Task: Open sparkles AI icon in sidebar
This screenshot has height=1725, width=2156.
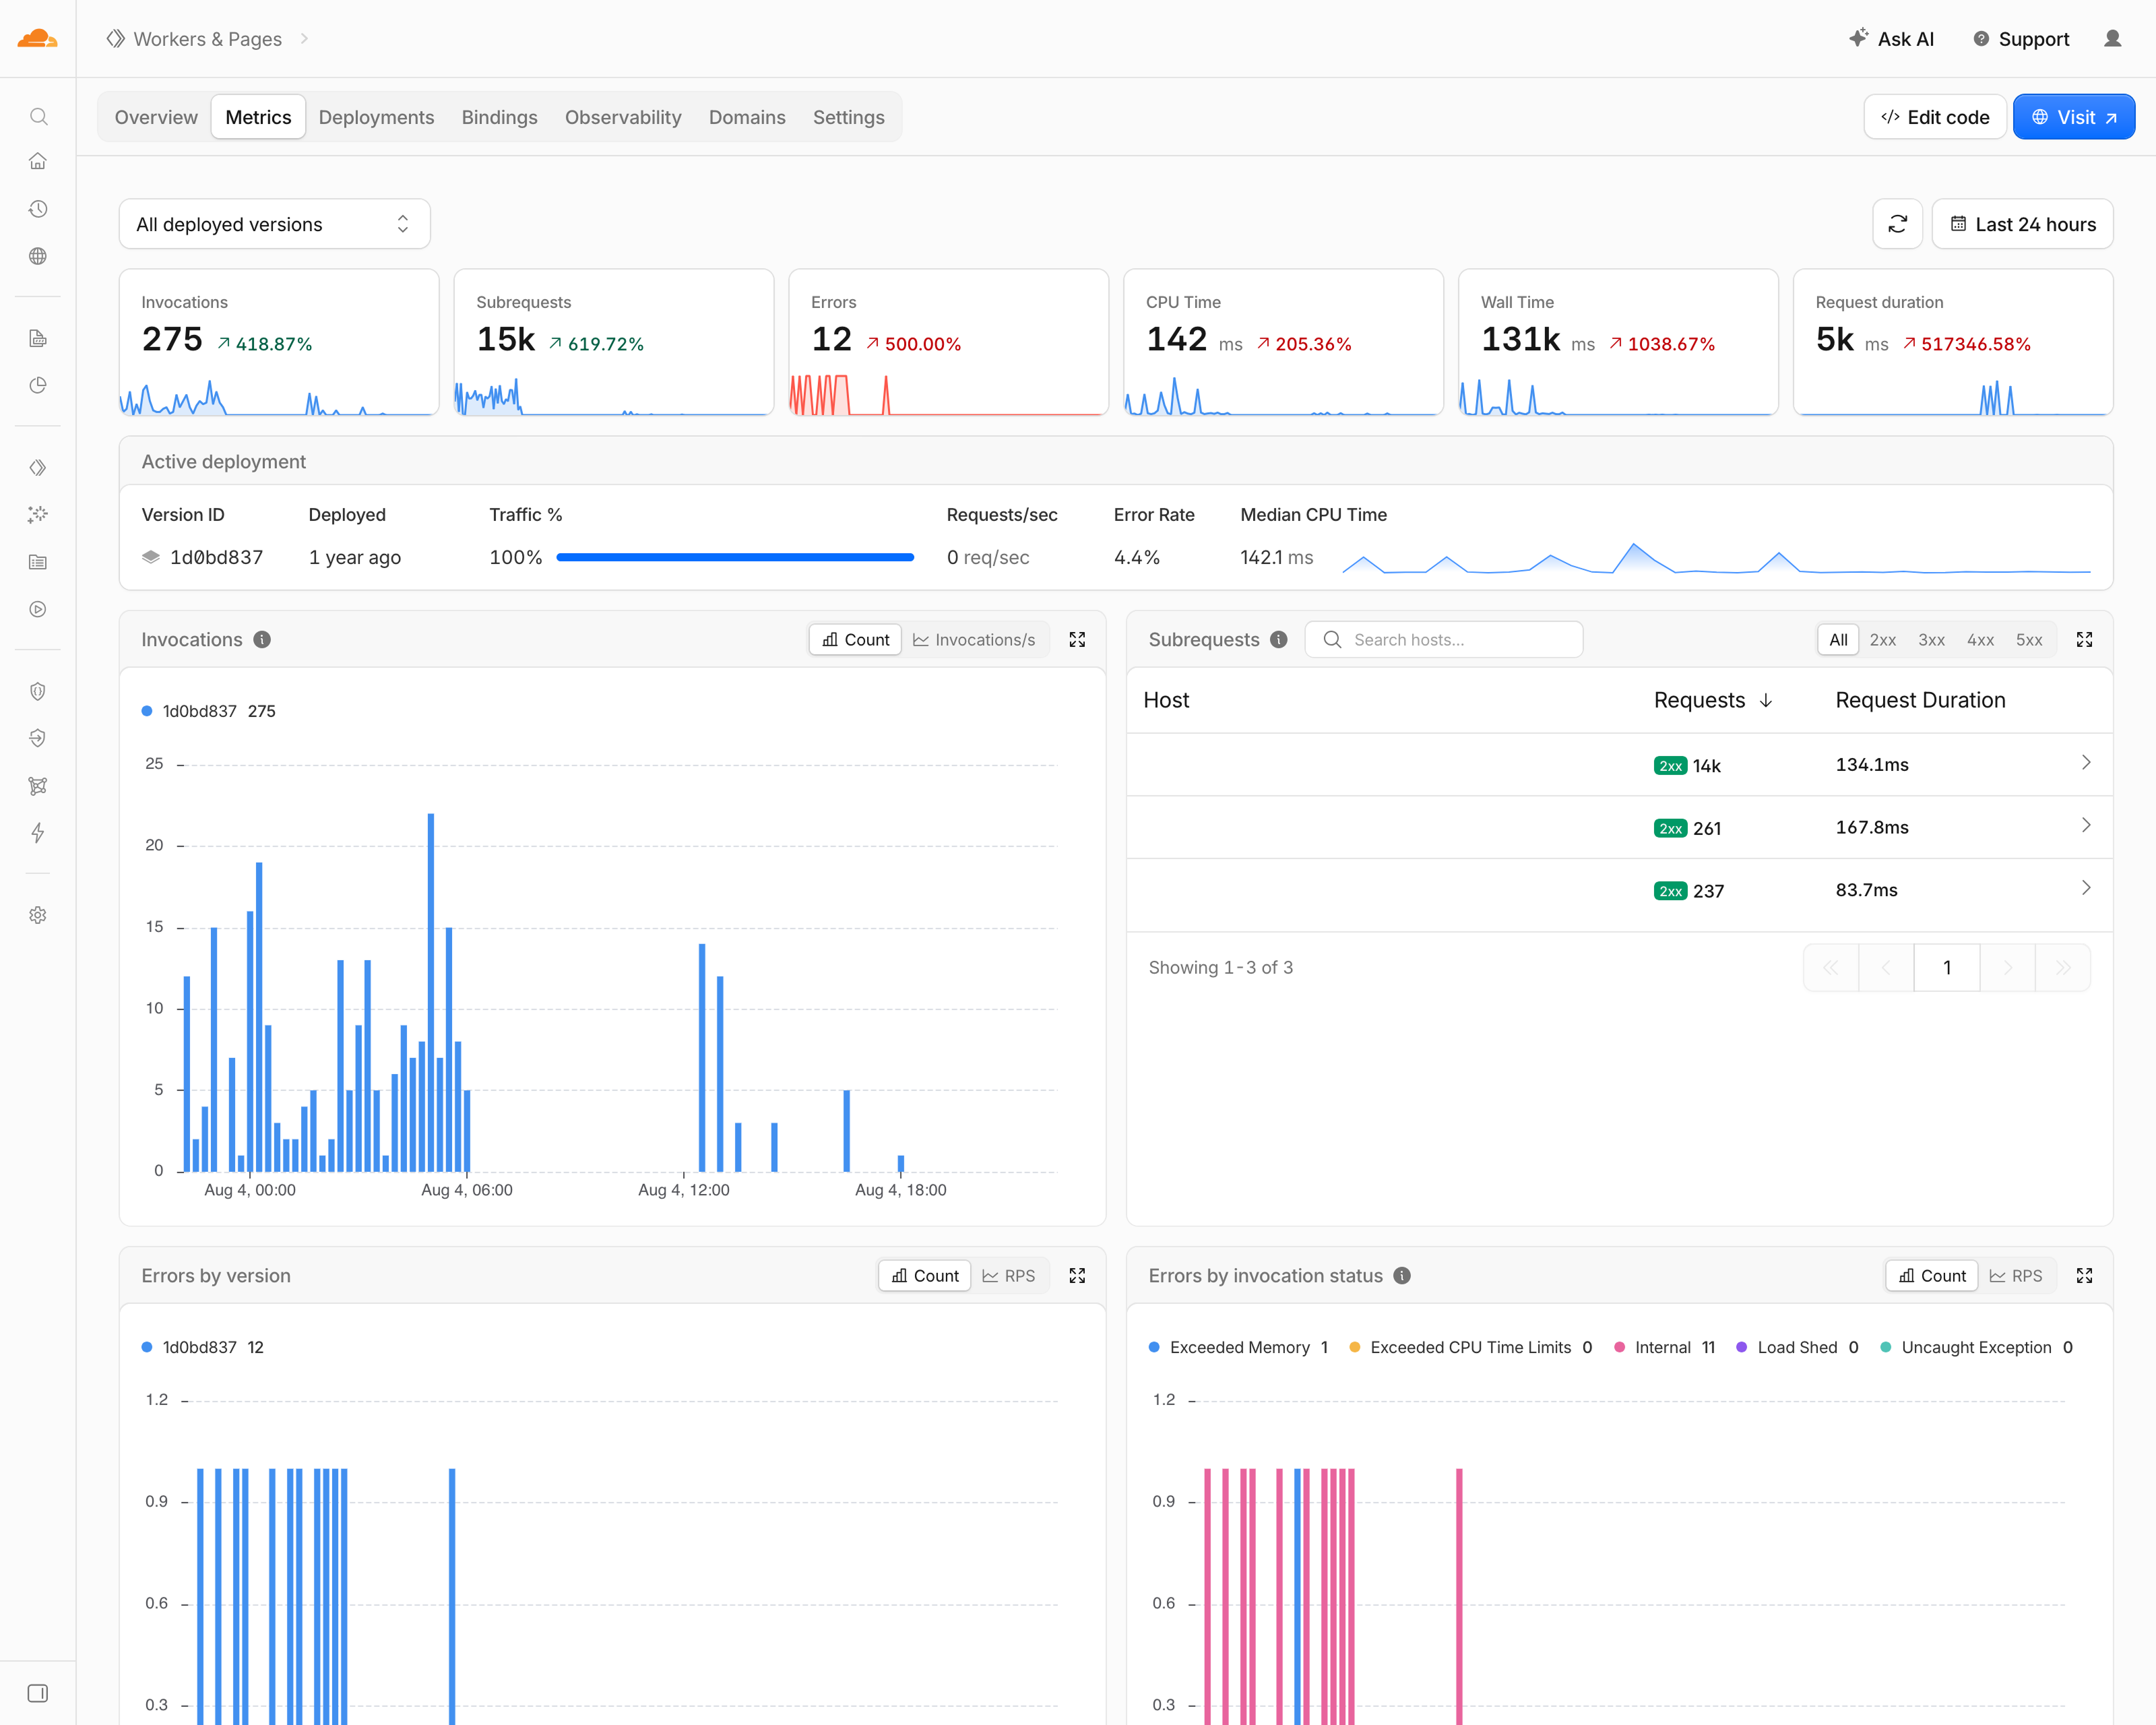Action: click(38, 514)
